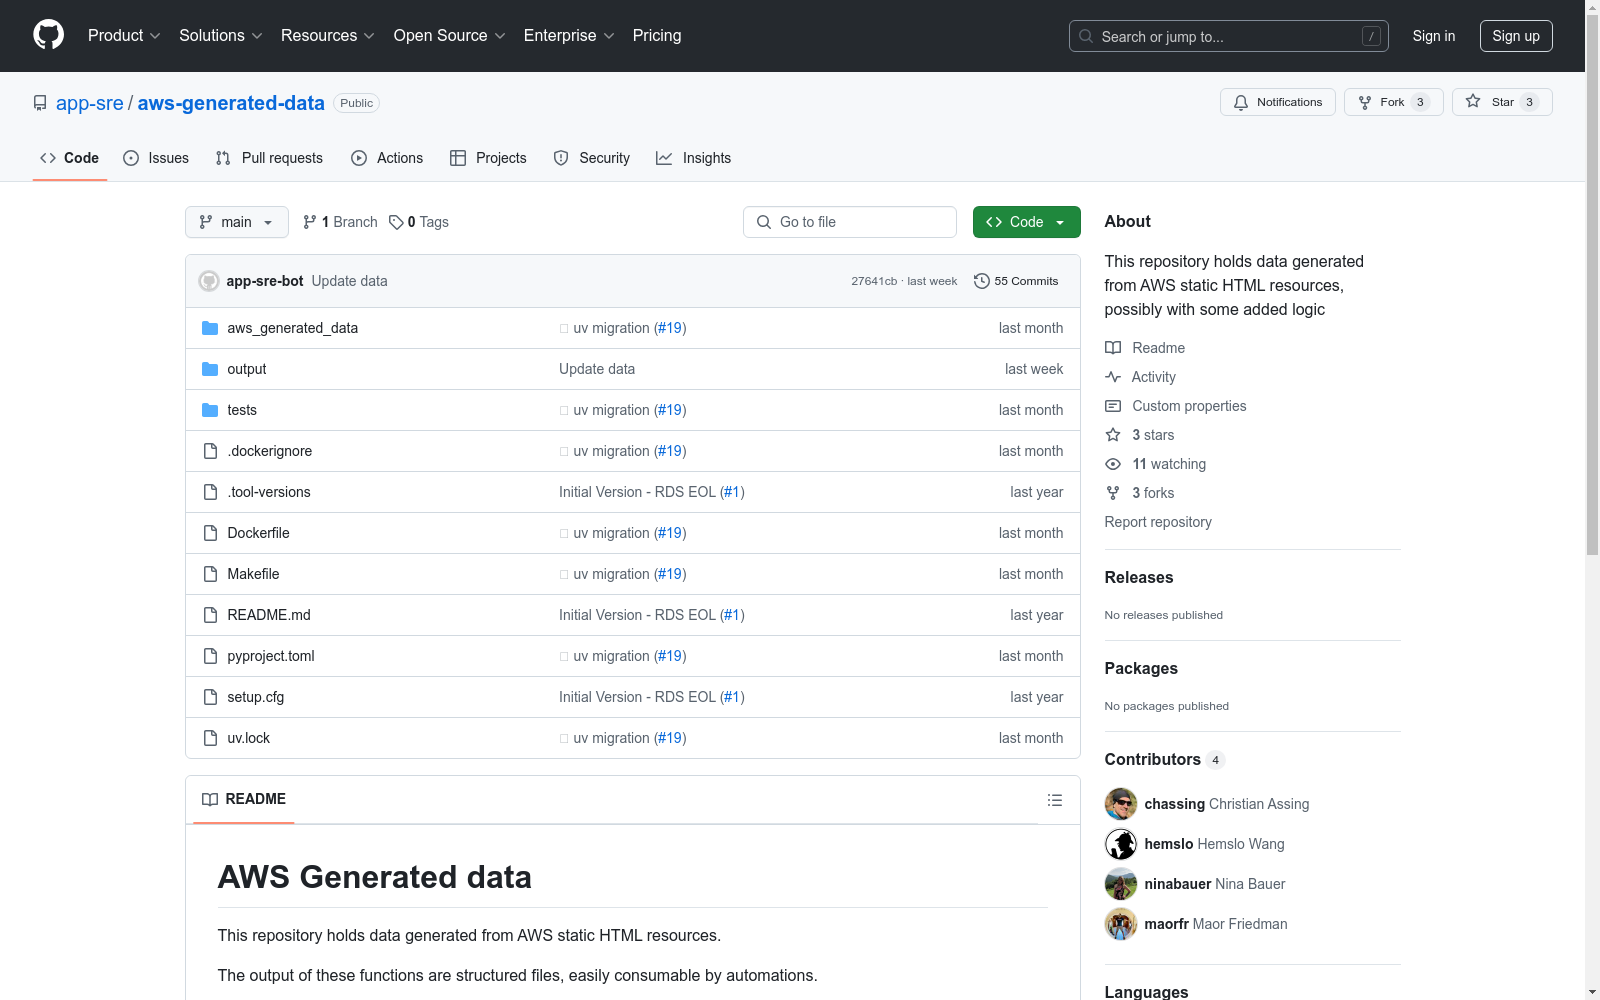
Task: Click the Go to file input
Action: pos(850,222)
